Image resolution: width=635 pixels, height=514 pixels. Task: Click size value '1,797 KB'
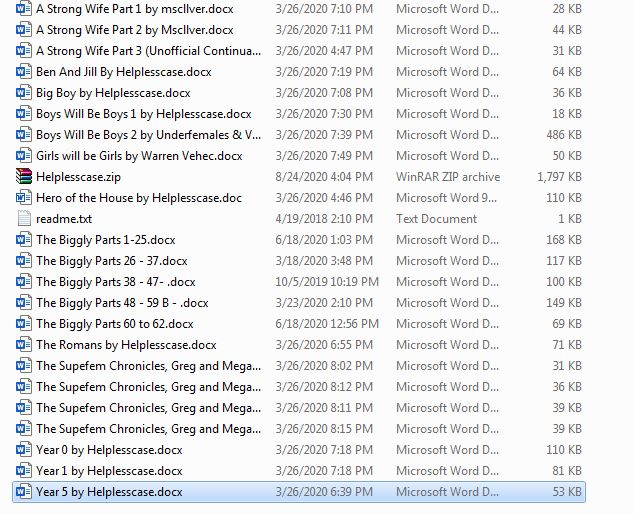pos(559,177)
